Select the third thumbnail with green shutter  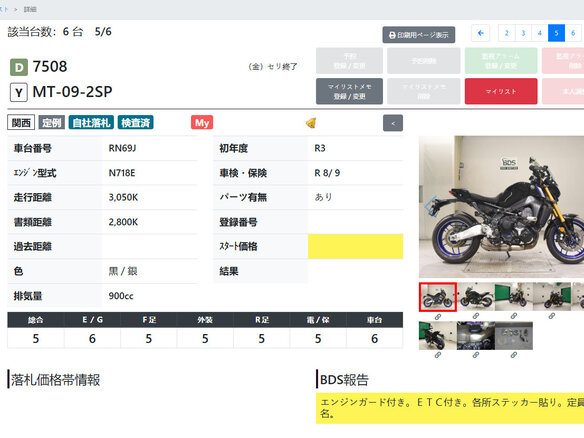pyautogui.click(x=514, y=296)
